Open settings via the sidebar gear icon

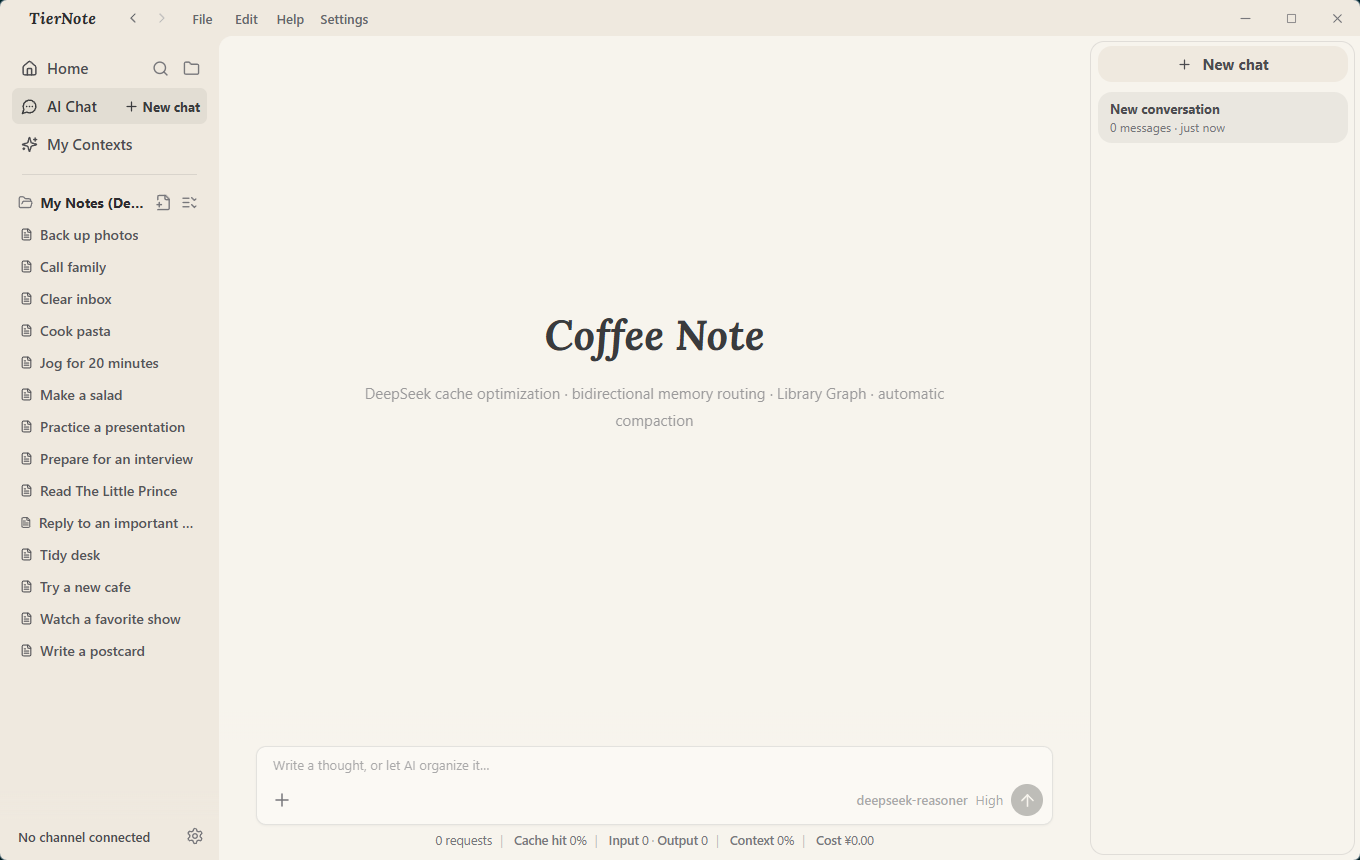[x=195, y=836]
